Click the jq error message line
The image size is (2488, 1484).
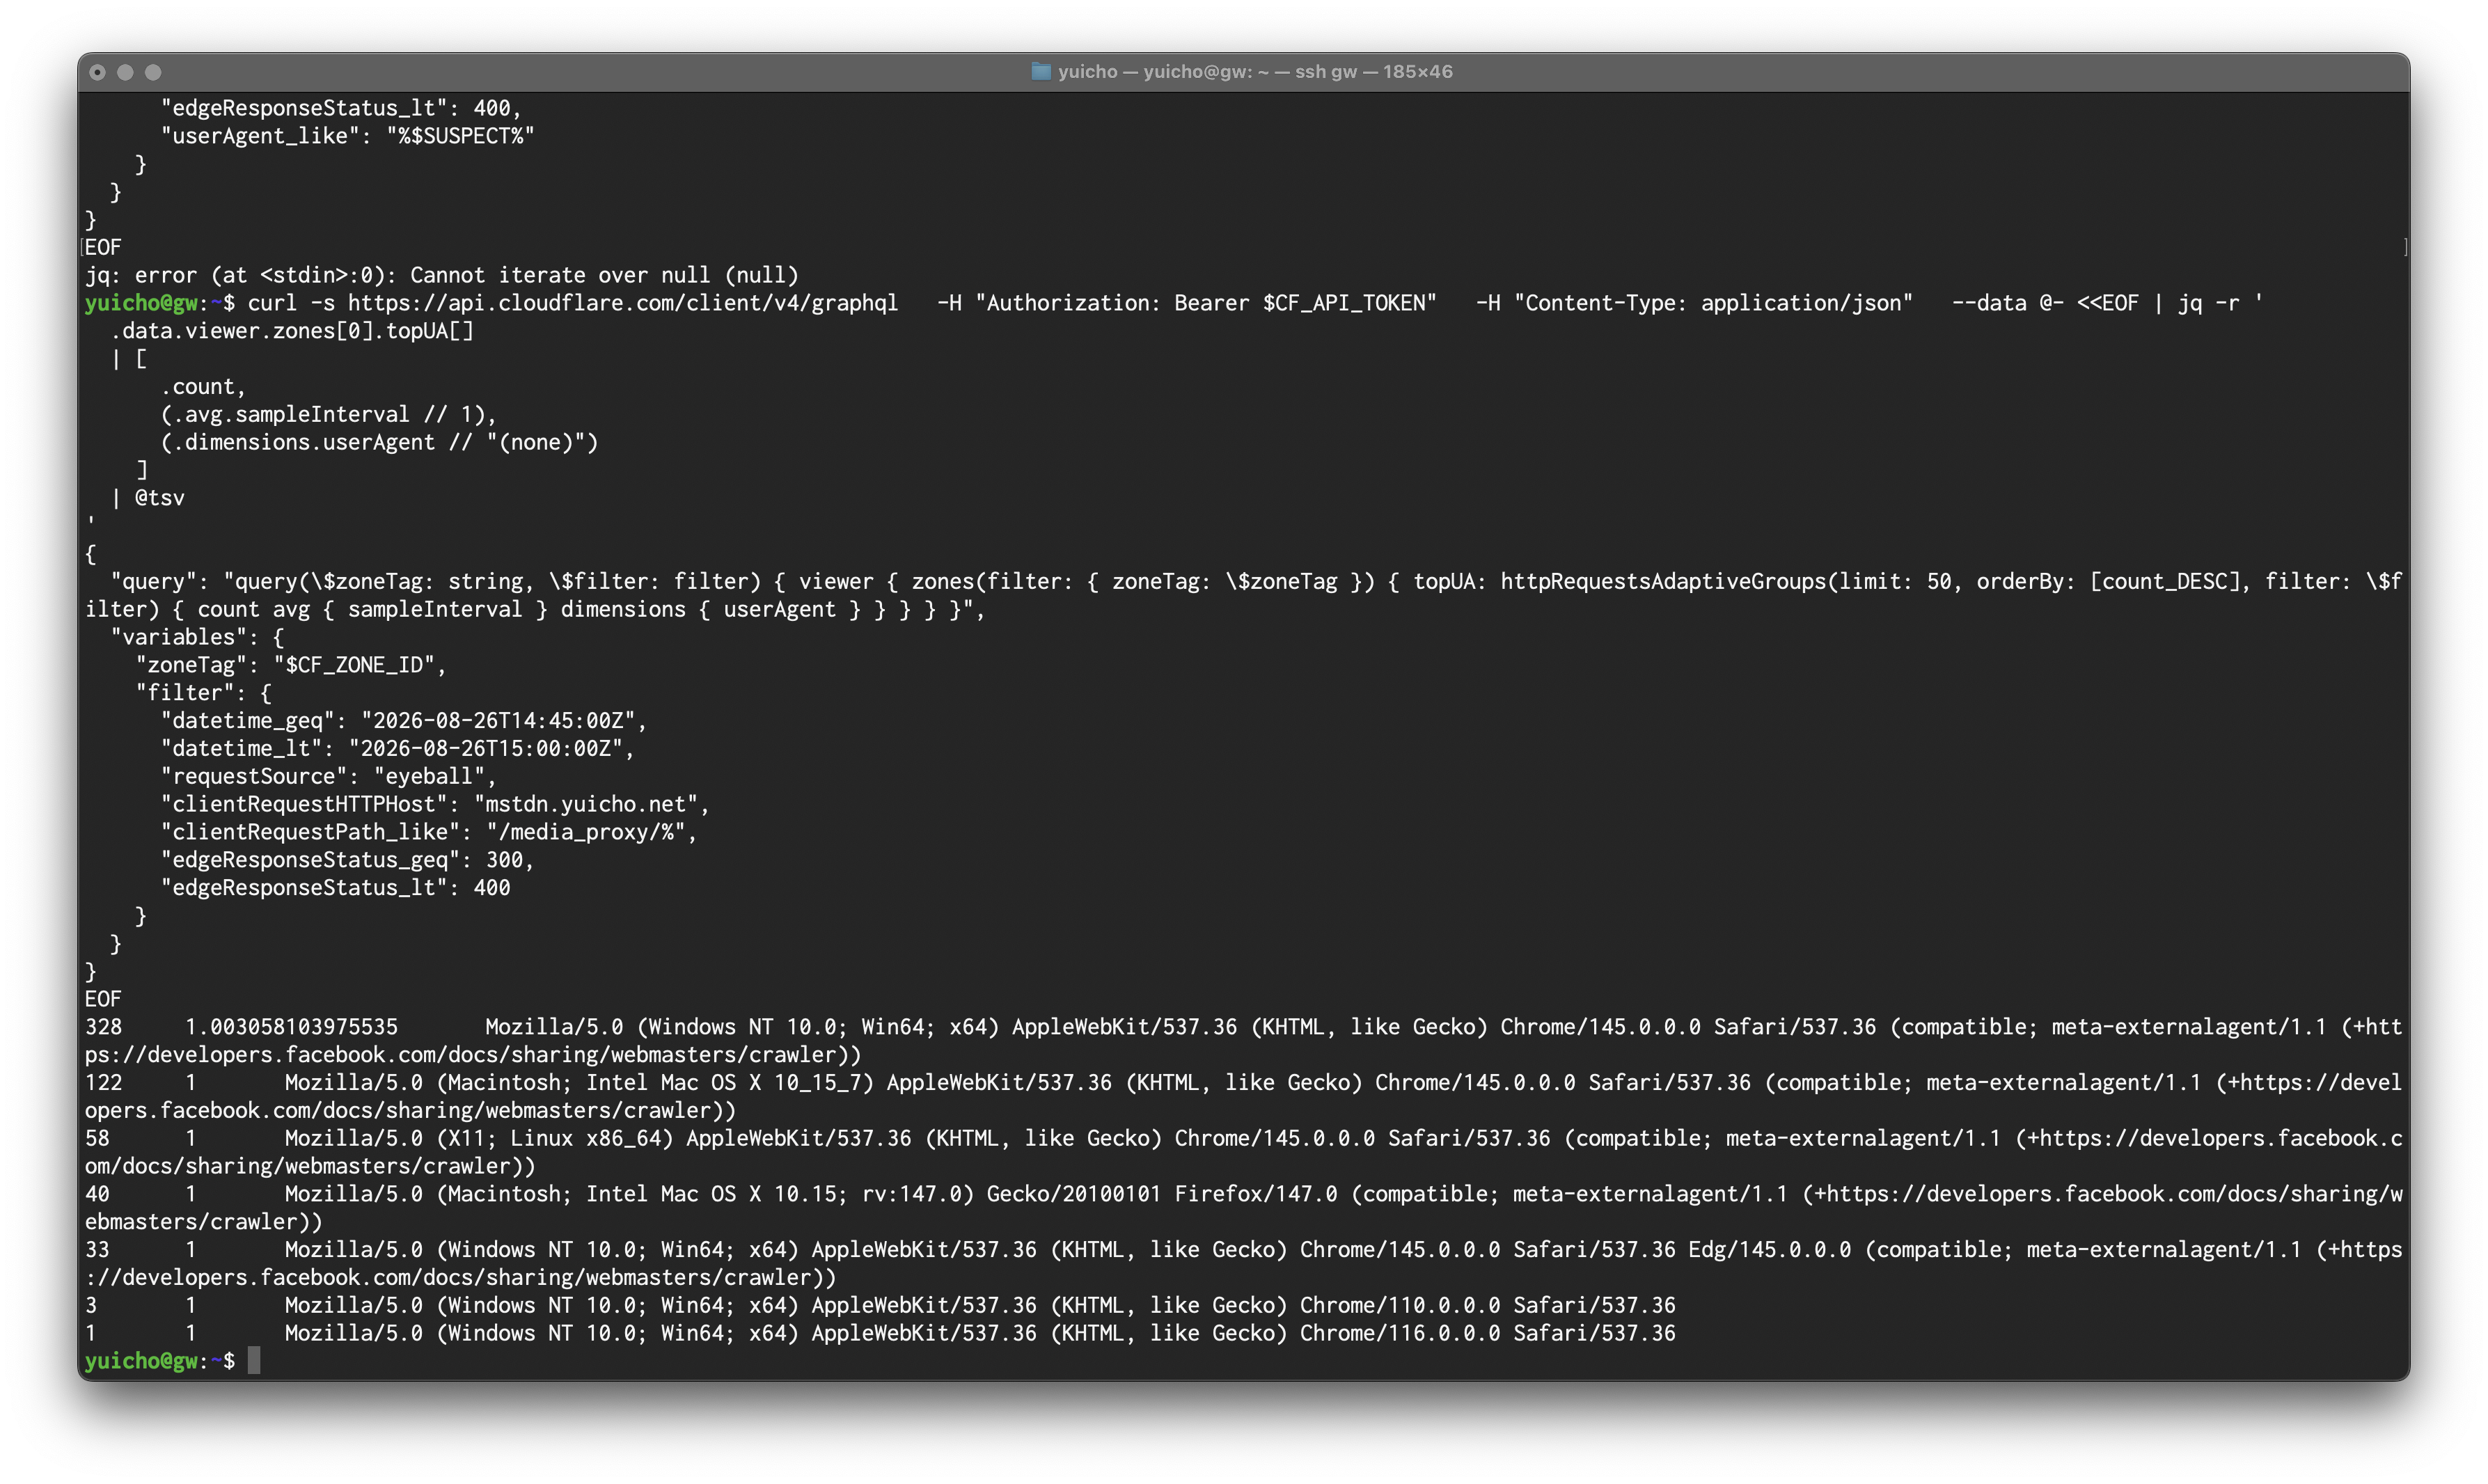tap(442, 275)
